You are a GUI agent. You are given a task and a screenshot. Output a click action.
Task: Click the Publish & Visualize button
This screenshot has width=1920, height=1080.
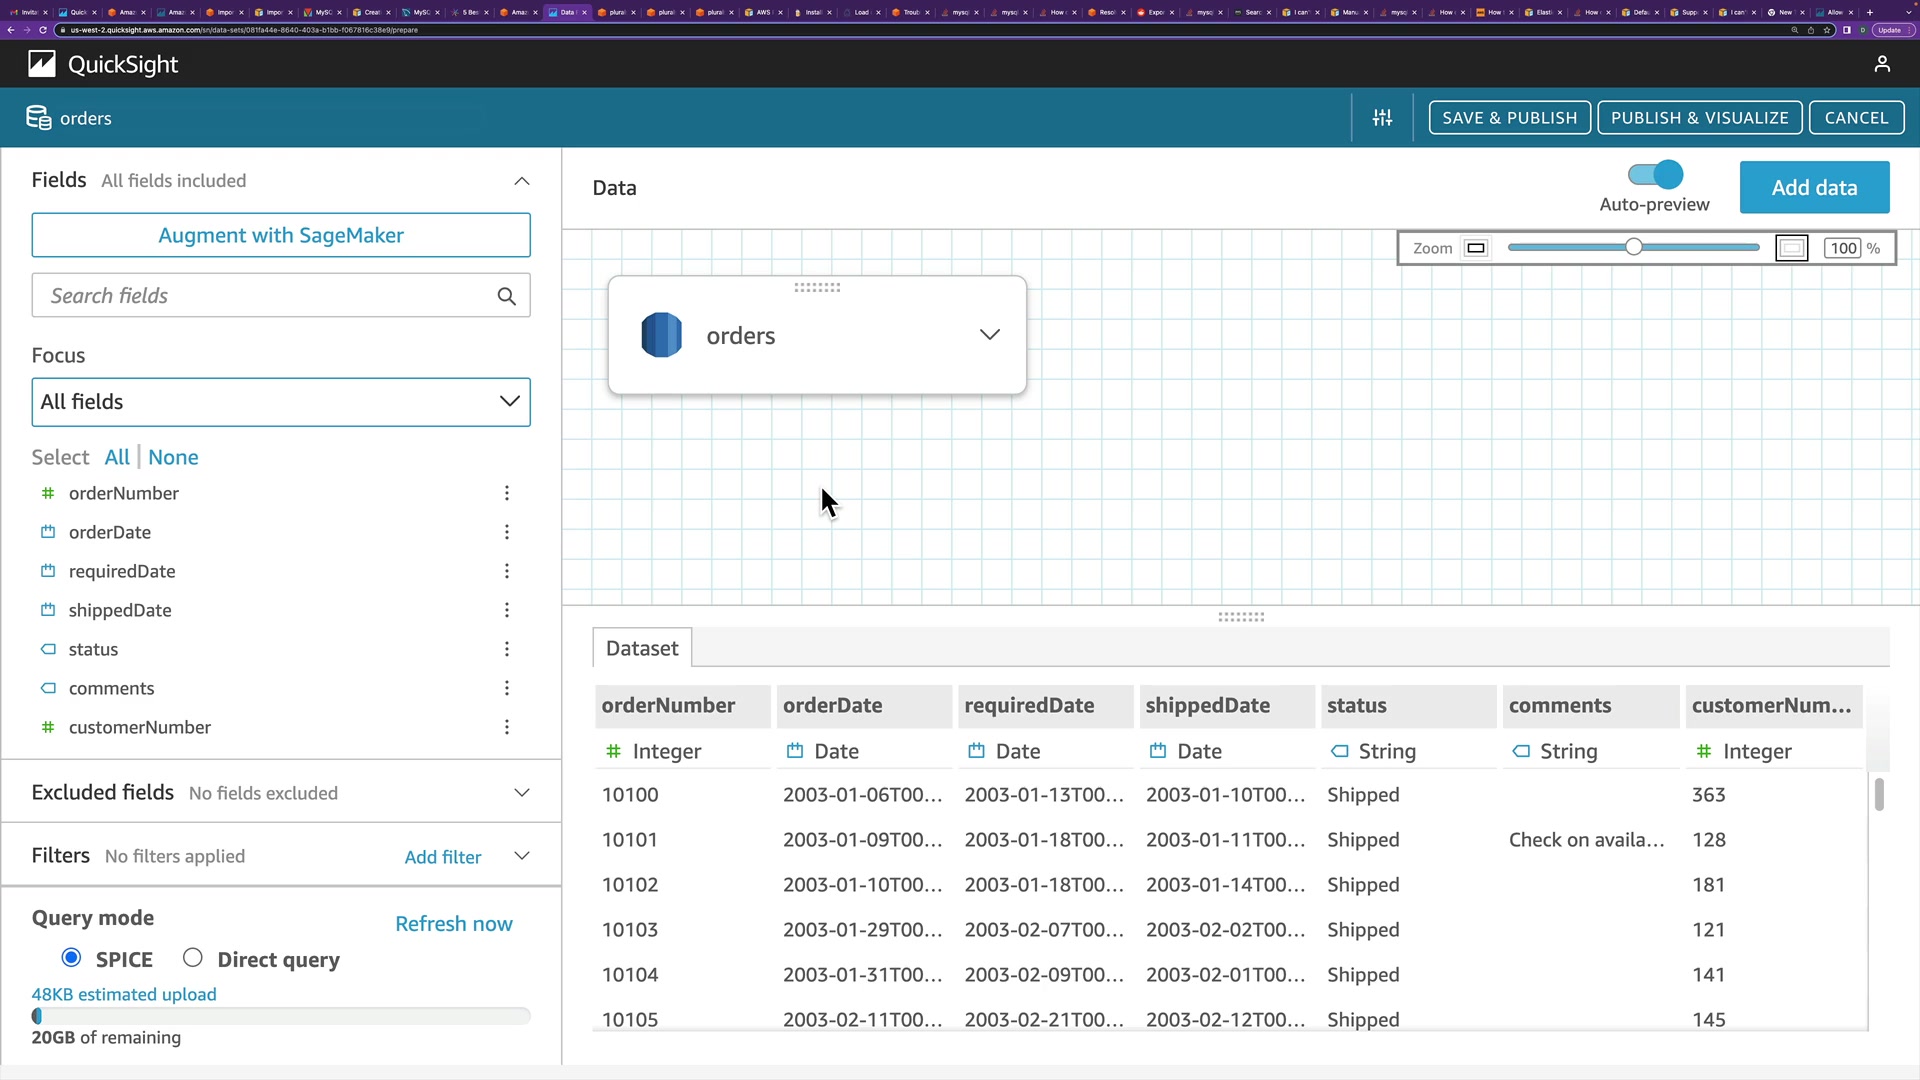(x=1699, y=118)
